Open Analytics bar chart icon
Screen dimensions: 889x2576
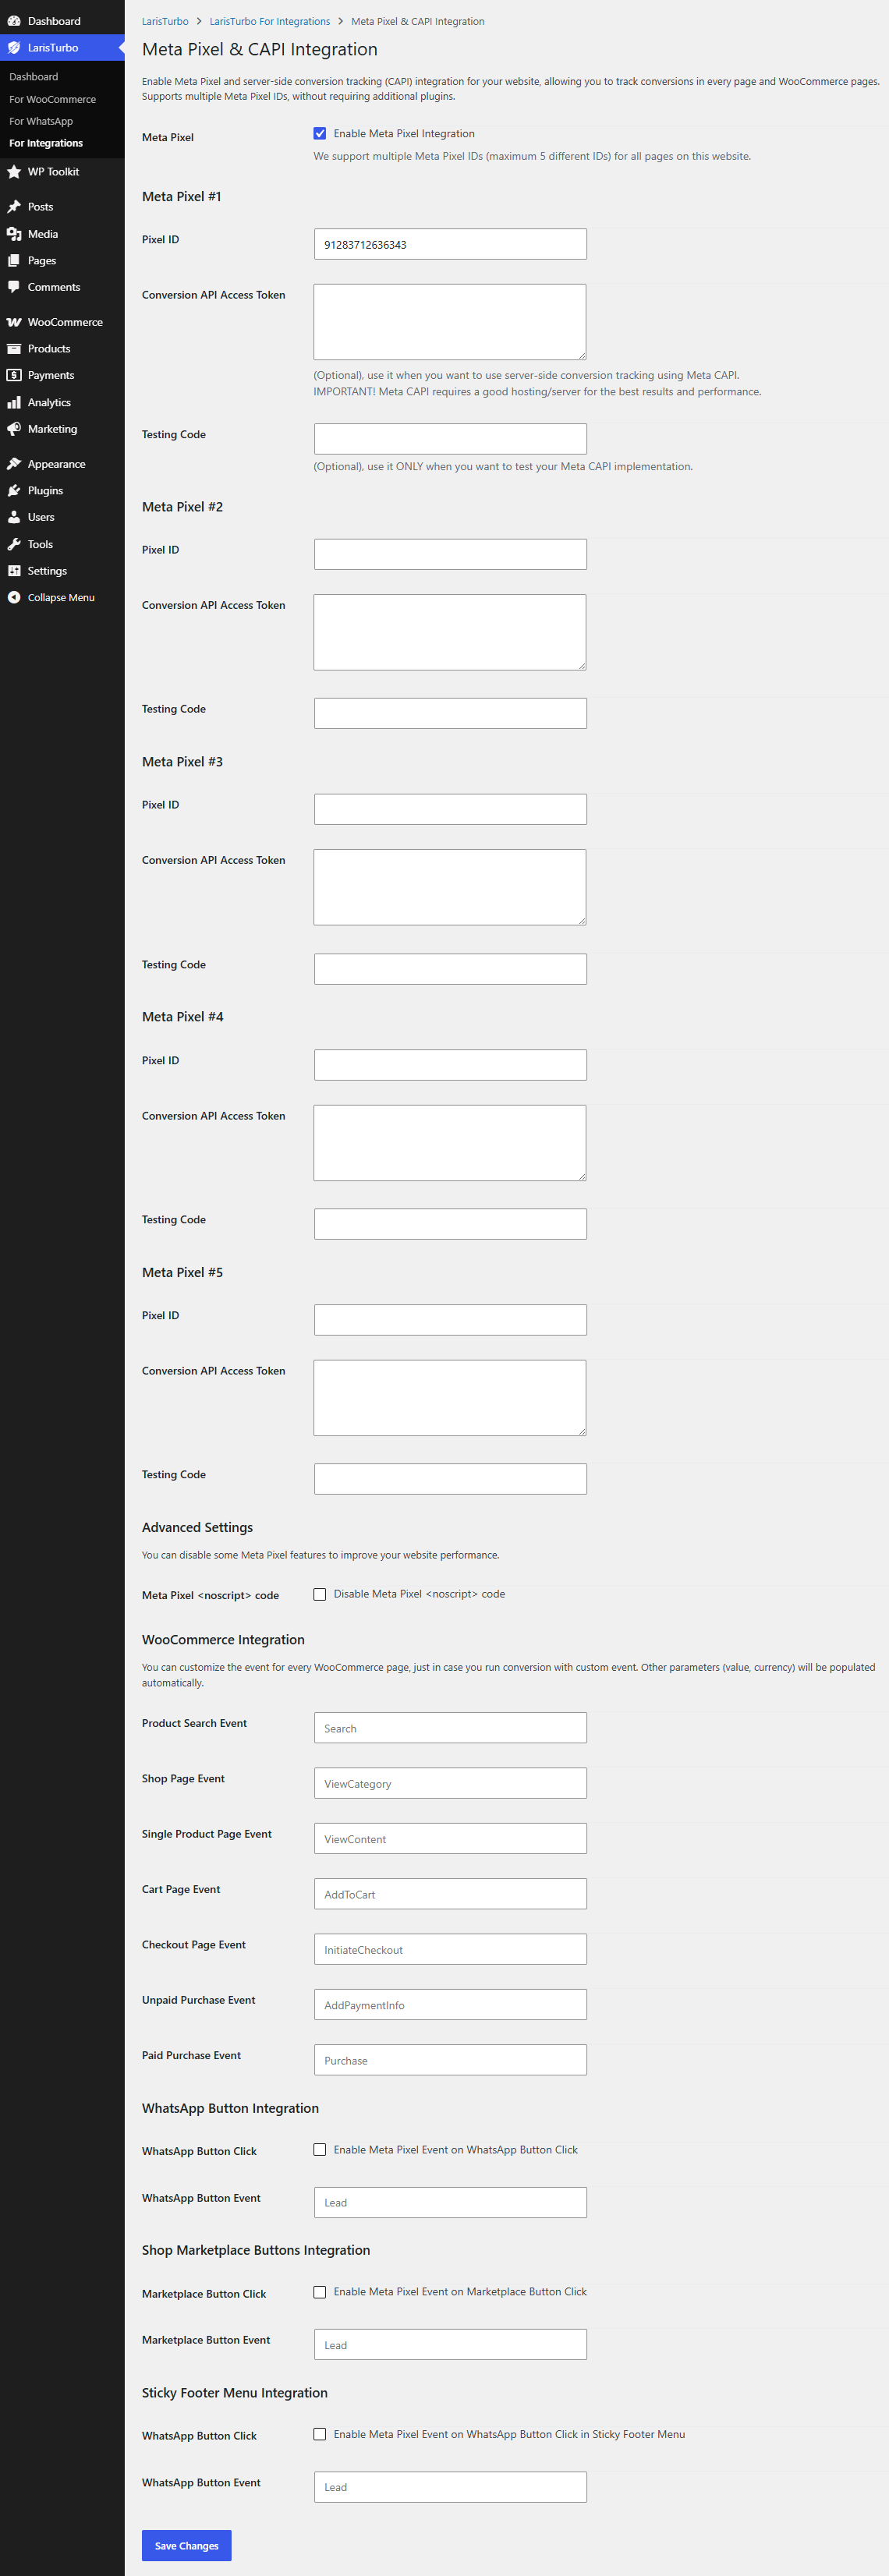coord(14,402)
